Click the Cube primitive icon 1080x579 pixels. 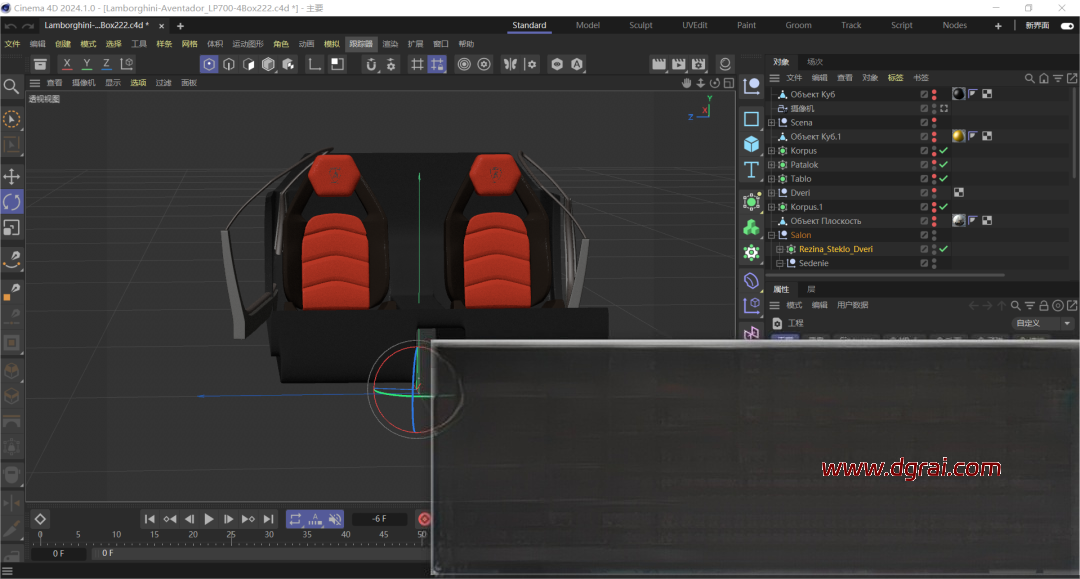click(751, 144)
